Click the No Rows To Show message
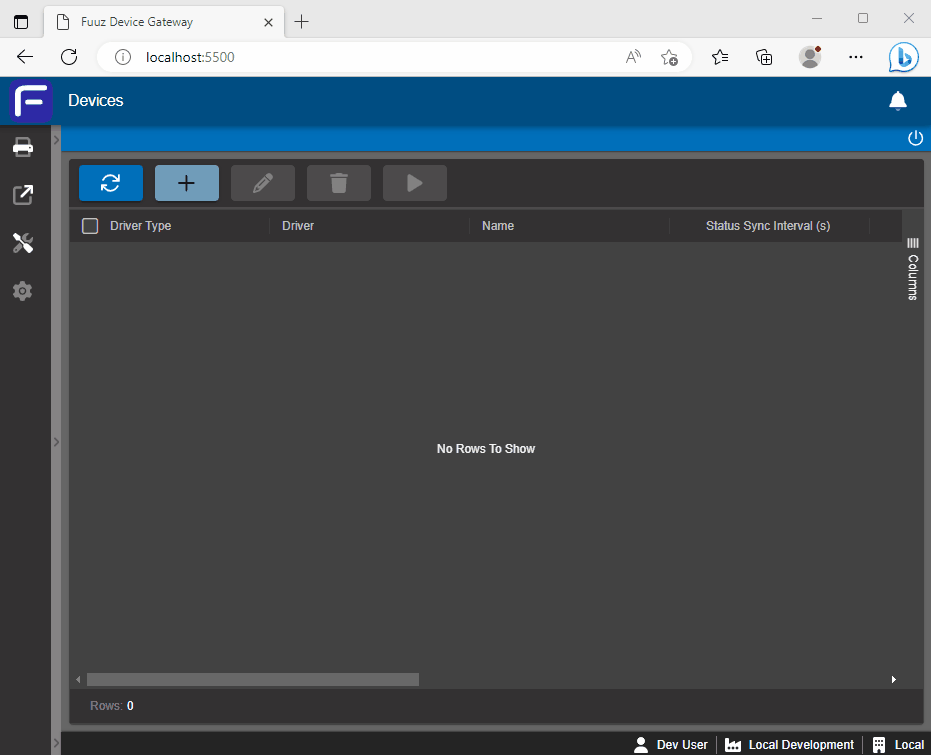This screenshot has width=931, height=755. [x=486, y=449]
